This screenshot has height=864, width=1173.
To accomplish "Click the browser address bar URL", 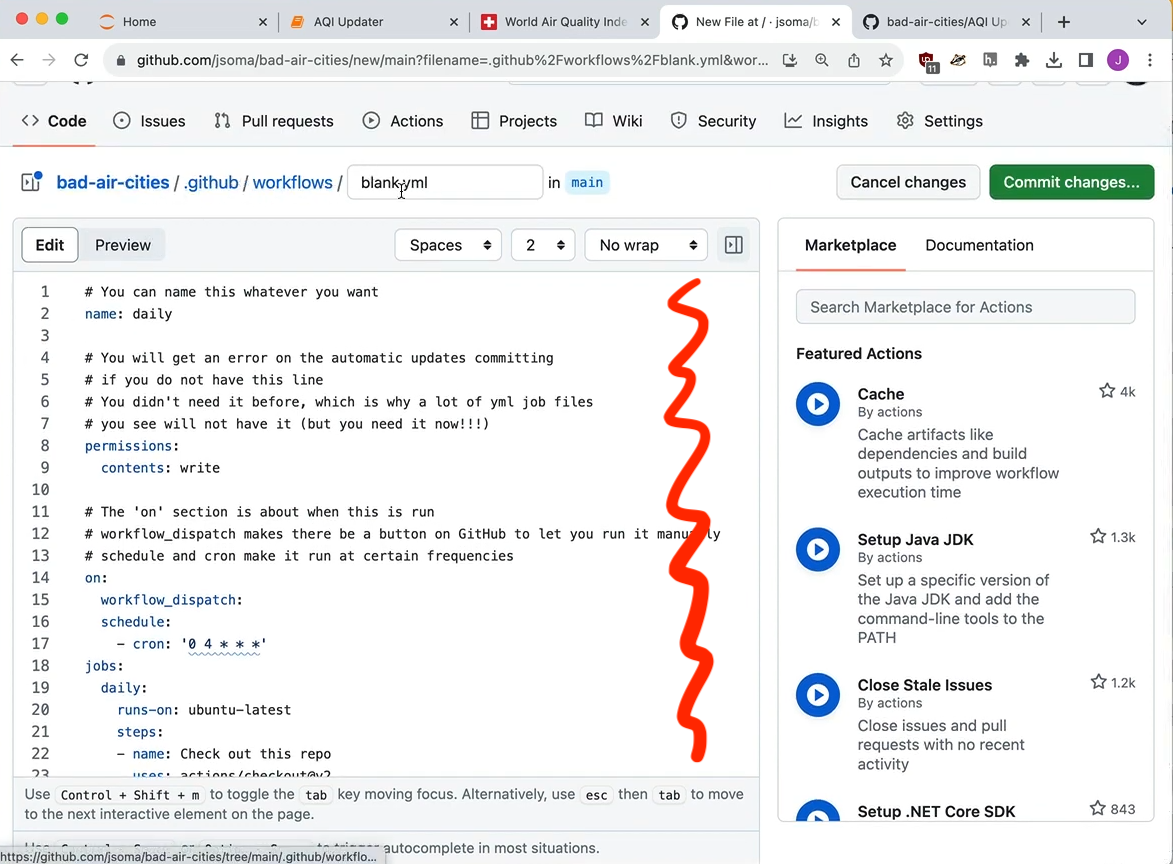I will (452, 61).
